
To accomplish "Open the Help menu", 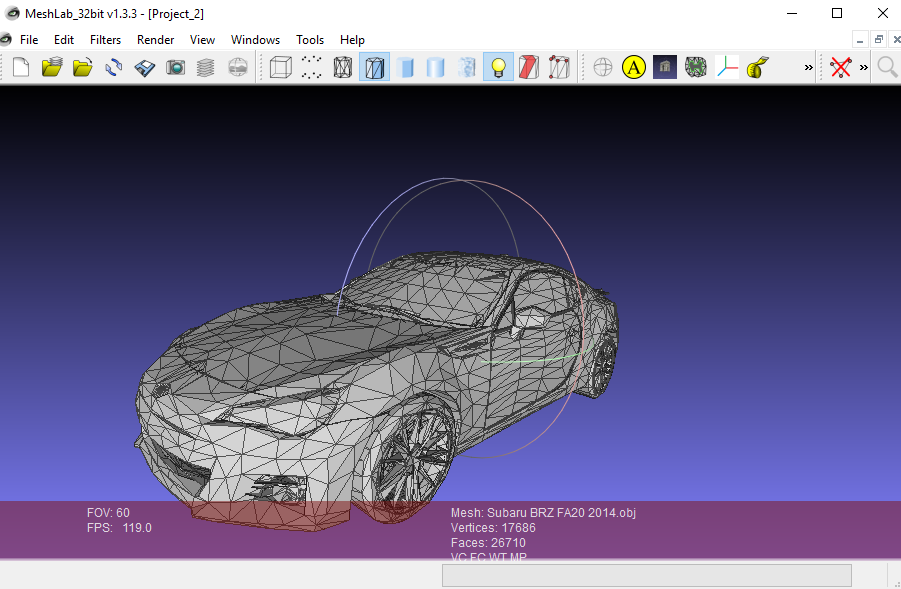I will click(x=352, y=40).
